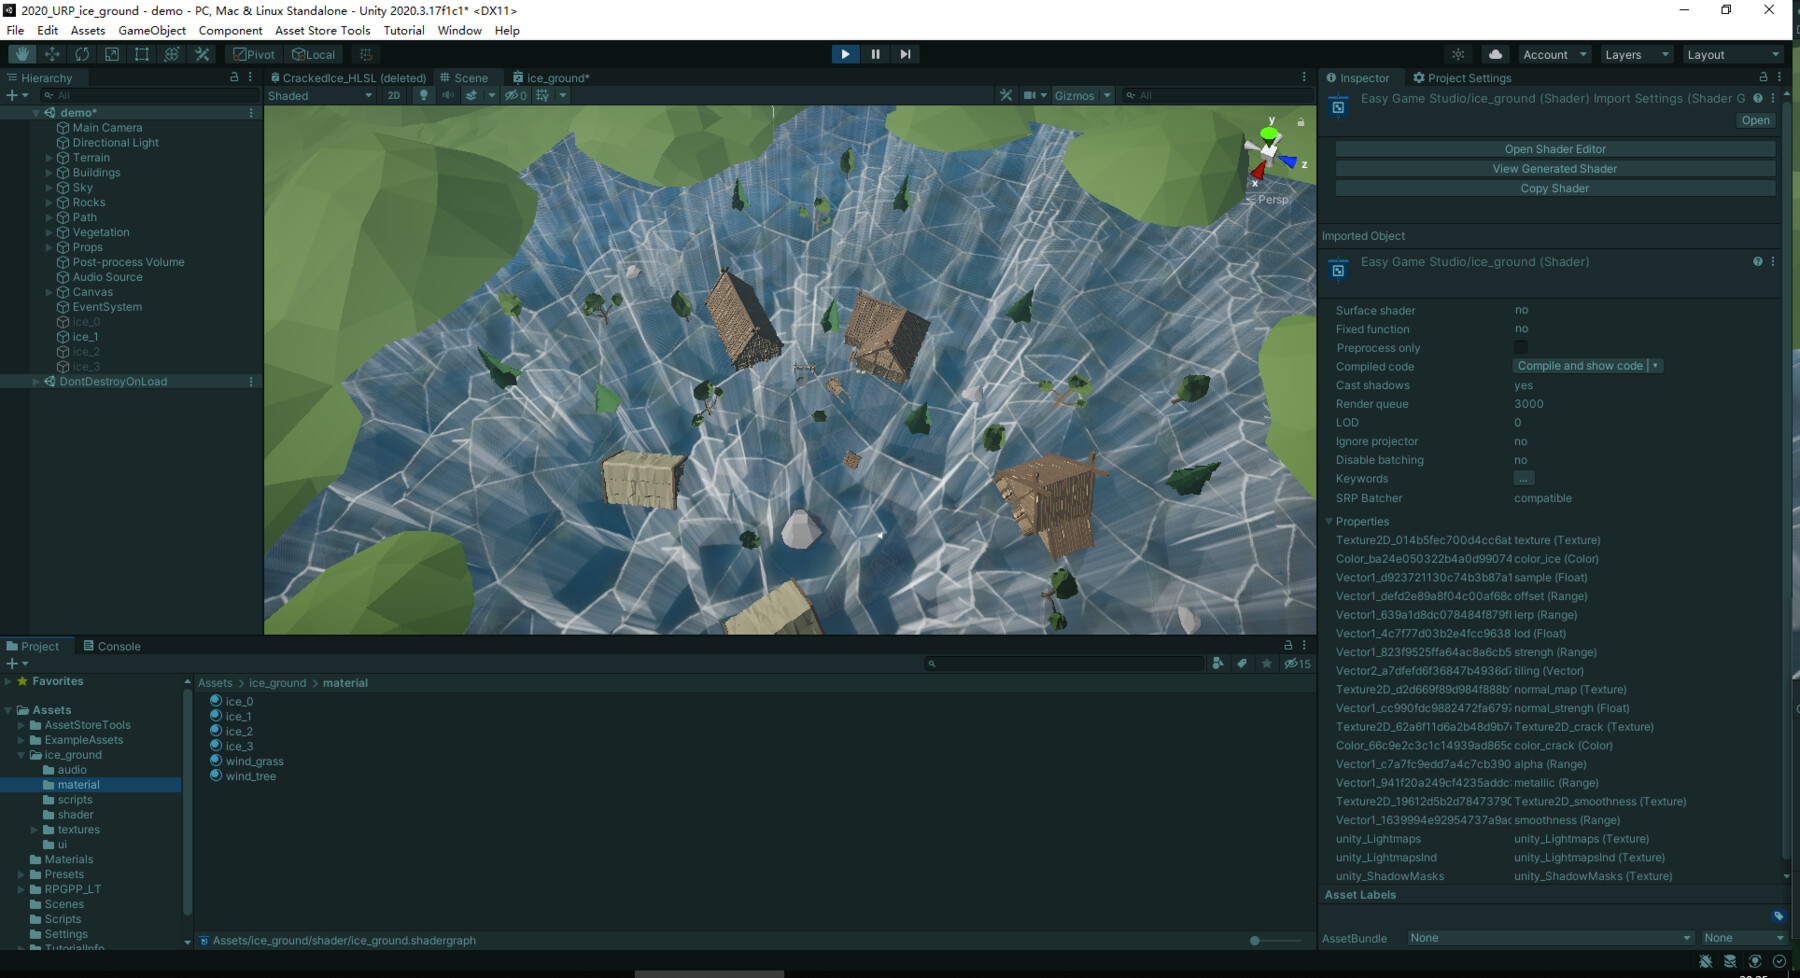Viewport: 1800px width, 978px height.
Task: Toggle 2D view mode in Scene
Action: coord(394,96)
